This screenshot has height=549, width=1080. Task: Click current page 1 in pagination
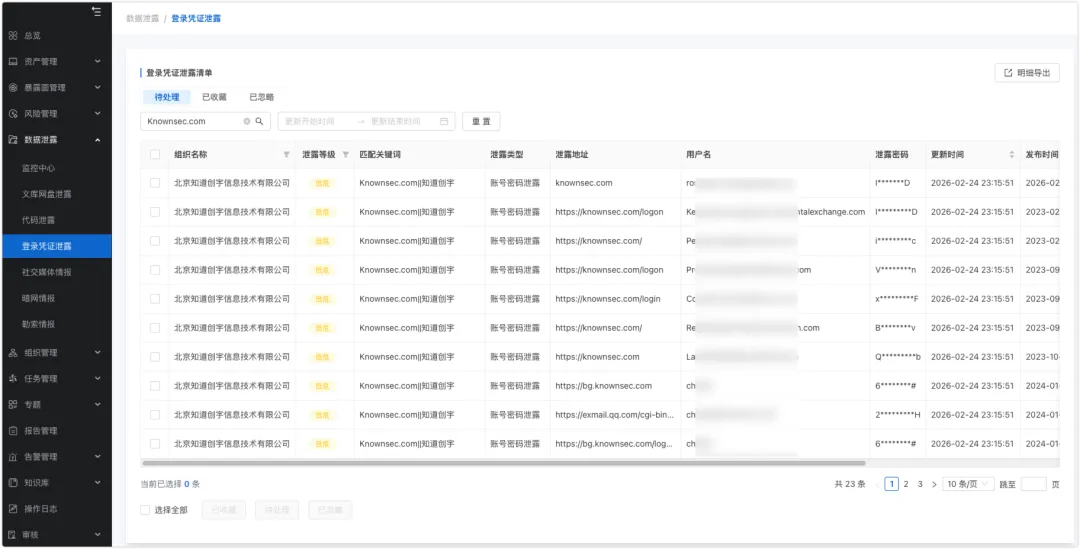(891, 484)
